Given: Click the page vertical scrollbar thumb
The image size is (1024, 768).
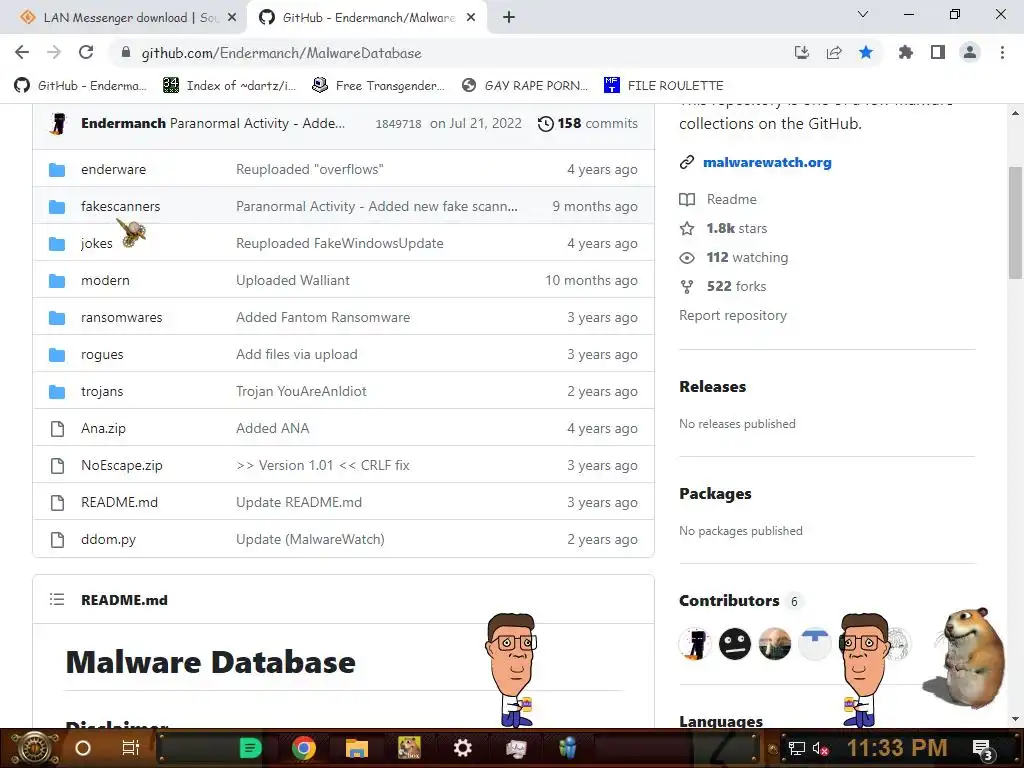Looking at the screenshot, I should click(1015, 222).
